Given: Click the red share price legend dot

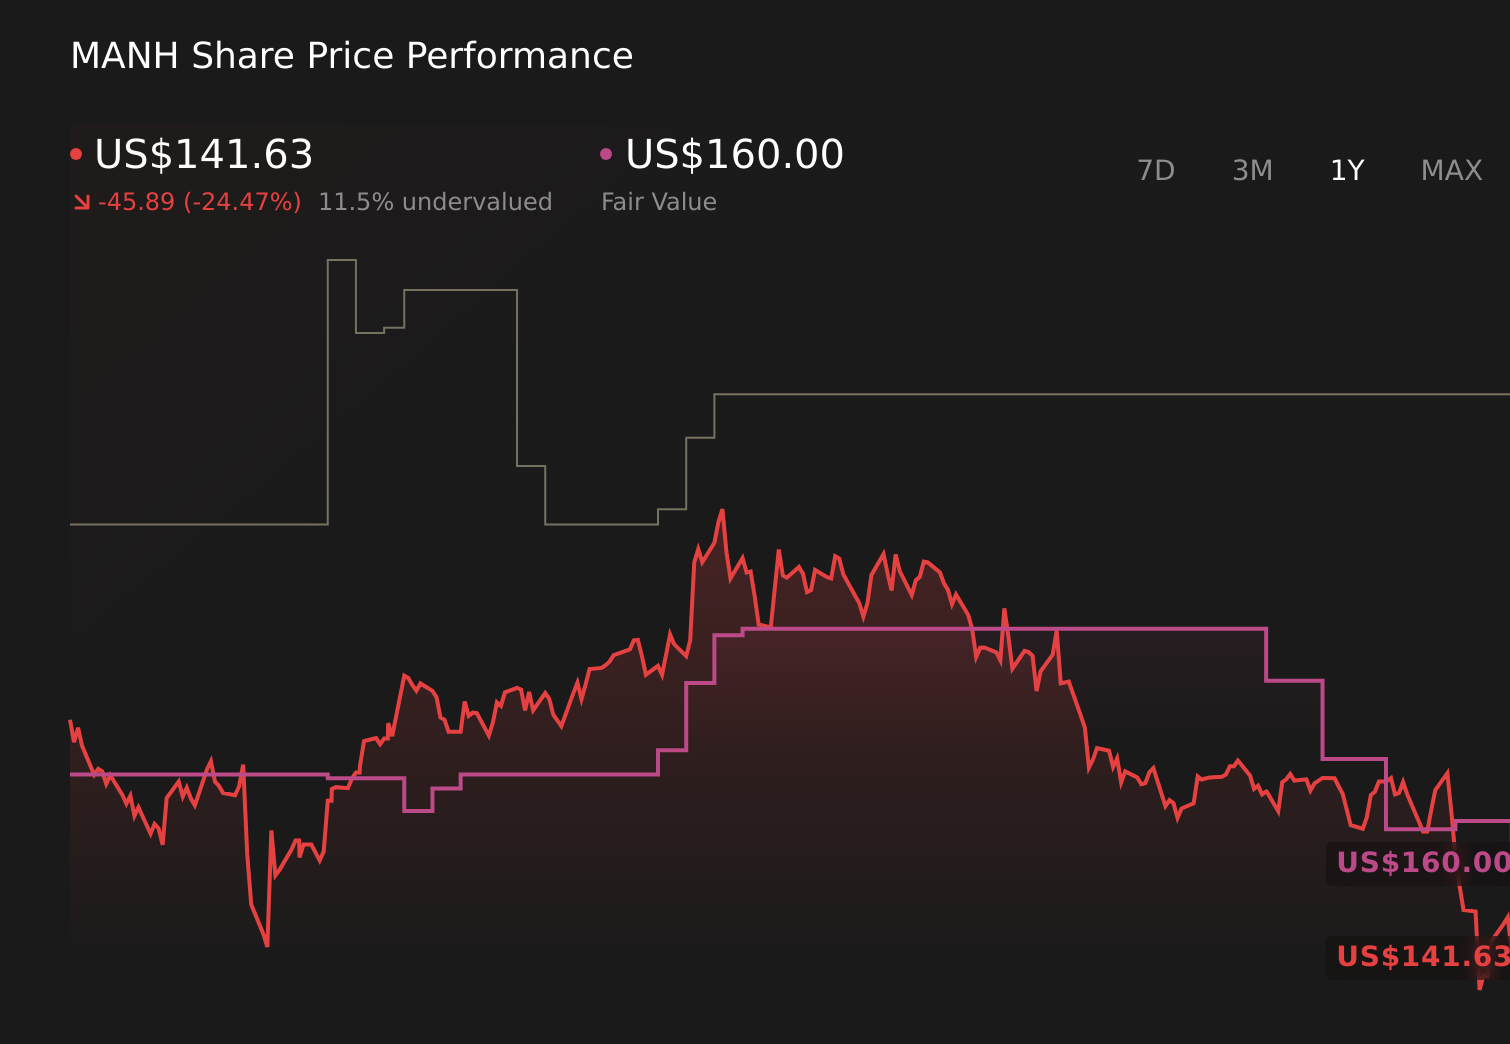Looking at the screenshot, I should pos(77,152).
